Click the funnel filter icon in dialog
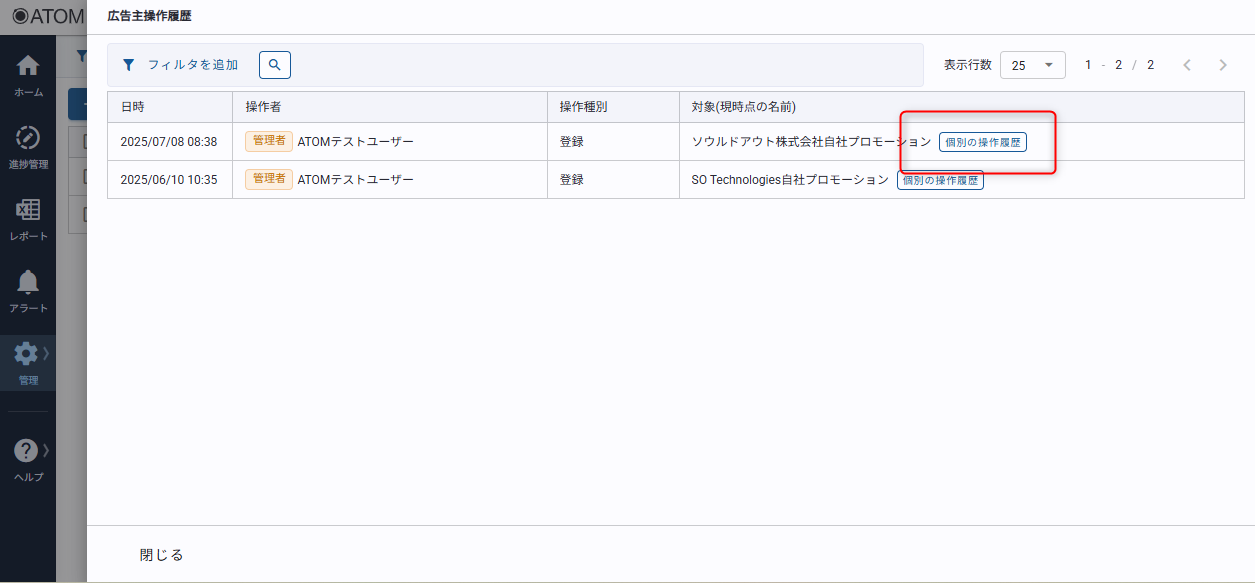Viewport: 1255px width, 583px height. click(x=128, y=65)
